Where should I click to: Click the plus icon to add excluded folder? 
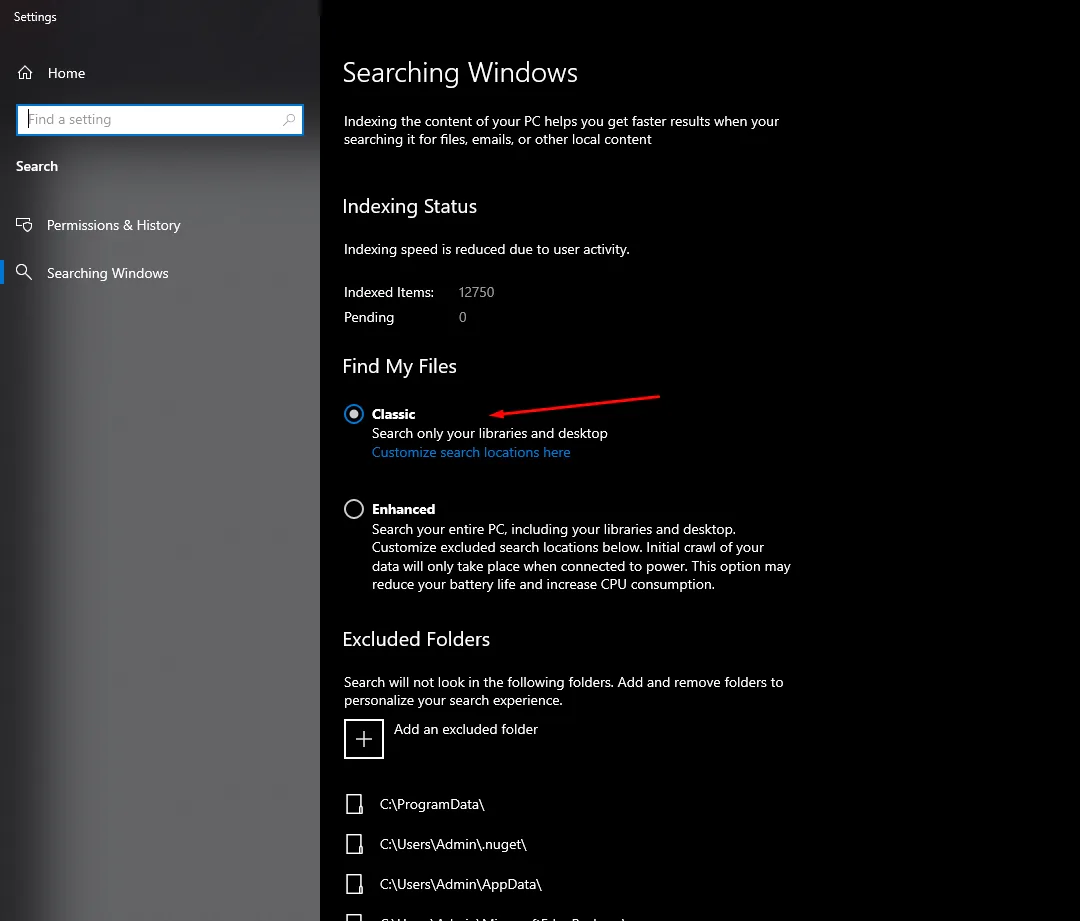(x=364, y=739)
